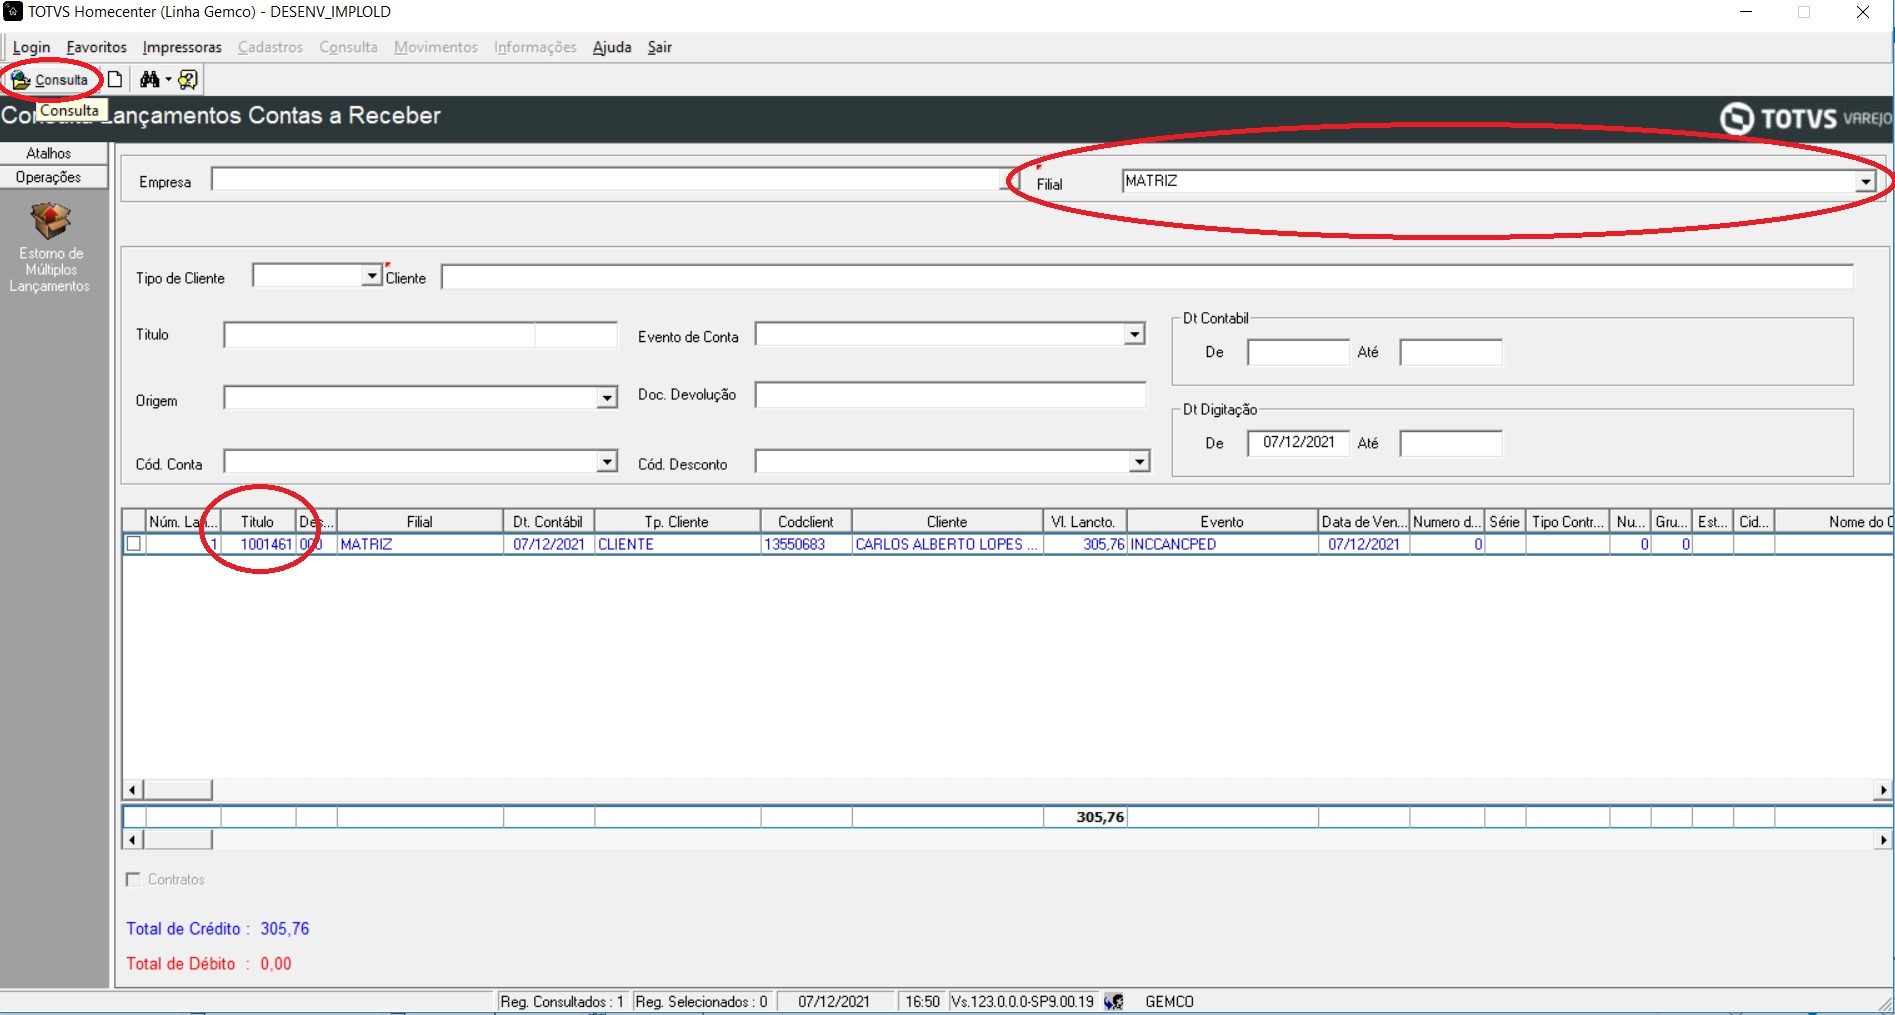
Task: Click the Doc. Devolução input field
Action: 950,395
